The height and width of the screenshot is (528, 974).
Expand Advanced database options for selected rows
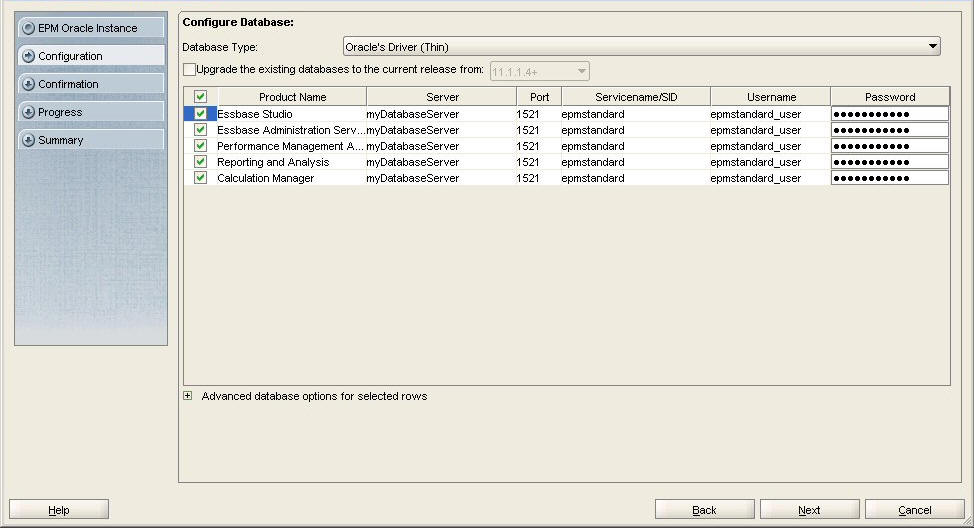188,396
